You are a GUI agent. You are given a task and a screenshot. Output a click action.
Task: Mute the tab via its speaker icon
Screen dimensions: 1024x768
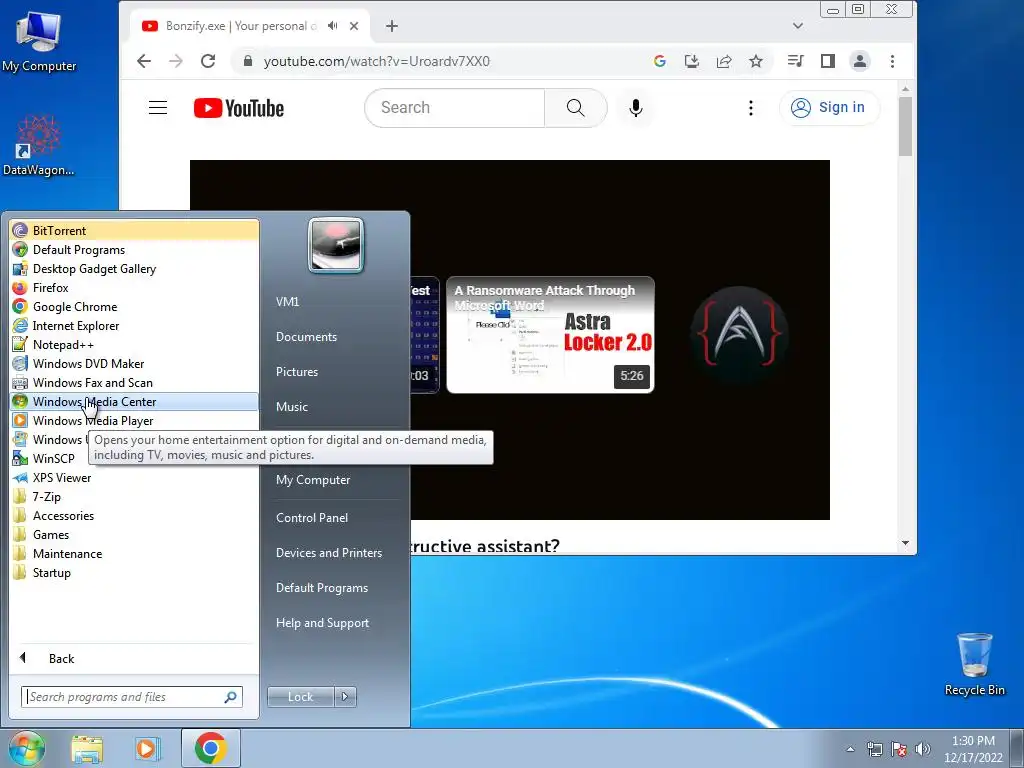333,26
